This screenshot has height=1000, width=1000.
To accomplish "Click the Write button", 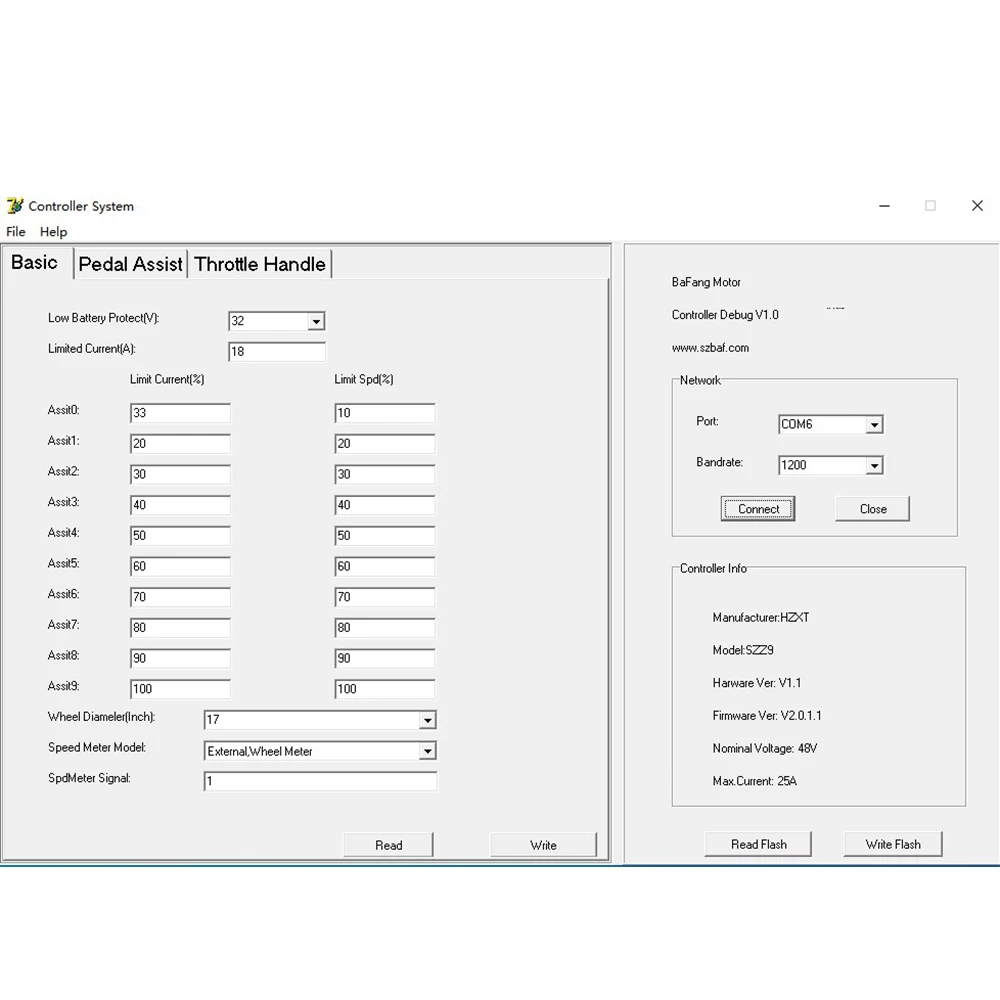I will pos(543,845).
